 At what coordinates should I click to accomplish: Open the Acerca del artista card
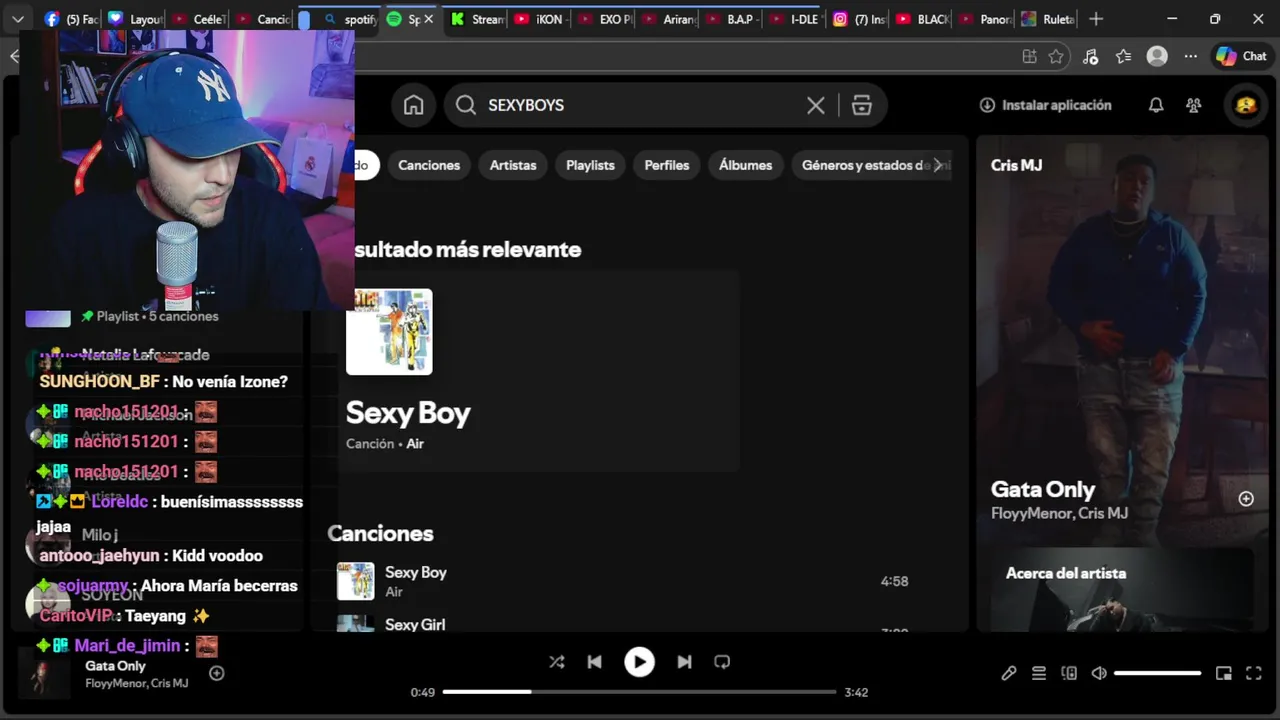click(x=1122, y=590)
